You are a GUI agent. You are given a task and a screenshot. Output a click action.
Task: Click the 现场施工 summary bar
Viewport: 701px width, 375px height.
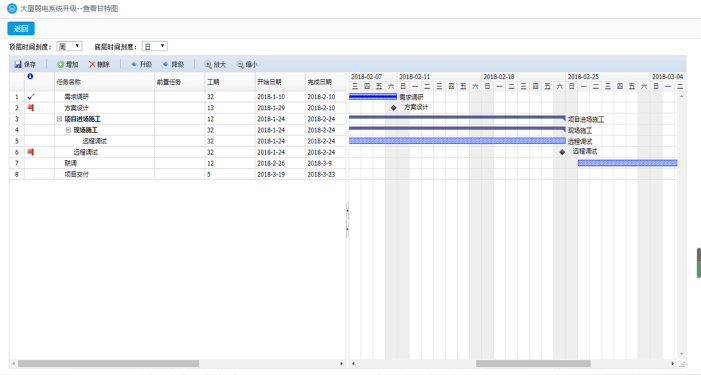click(x=457, y=129)
